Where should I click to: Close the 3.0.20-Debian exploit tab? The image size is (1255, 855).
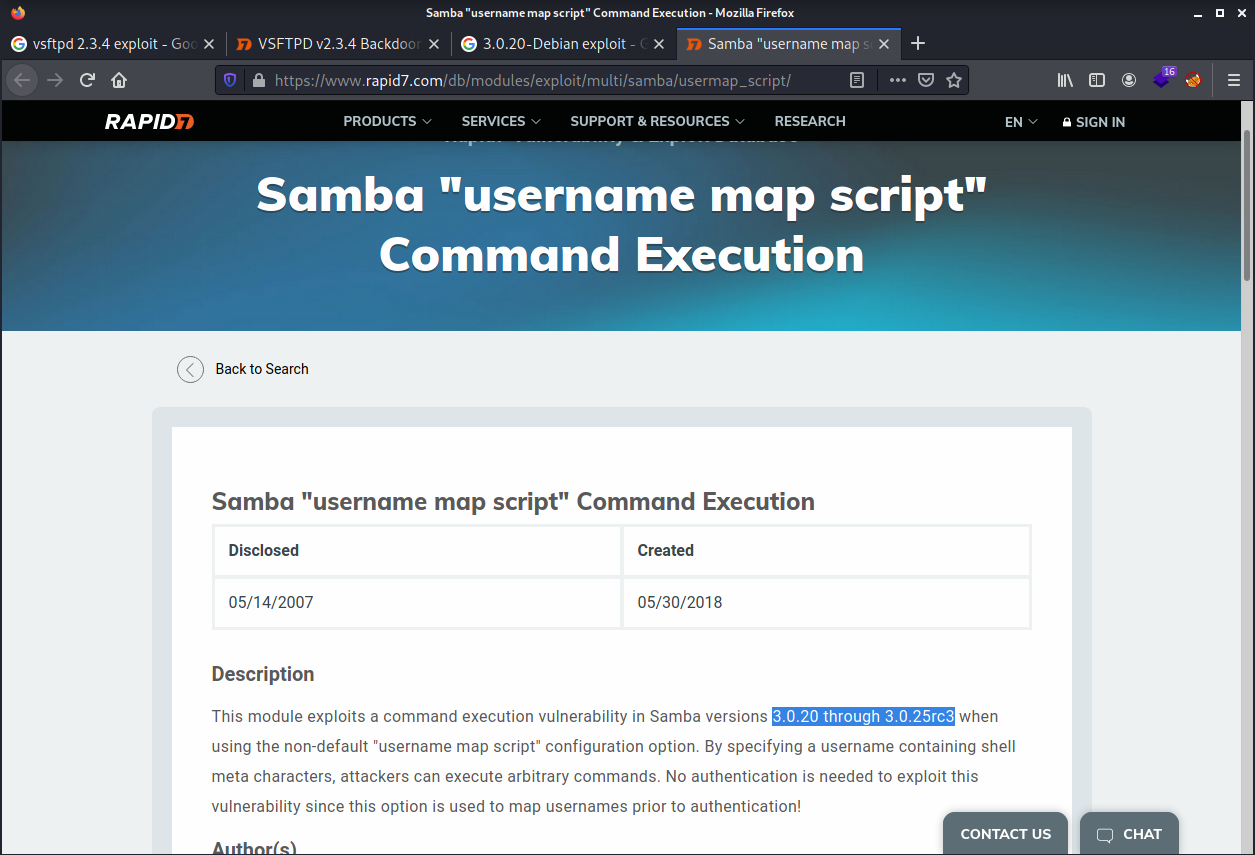pyautogui.click(x=659, y=44)
